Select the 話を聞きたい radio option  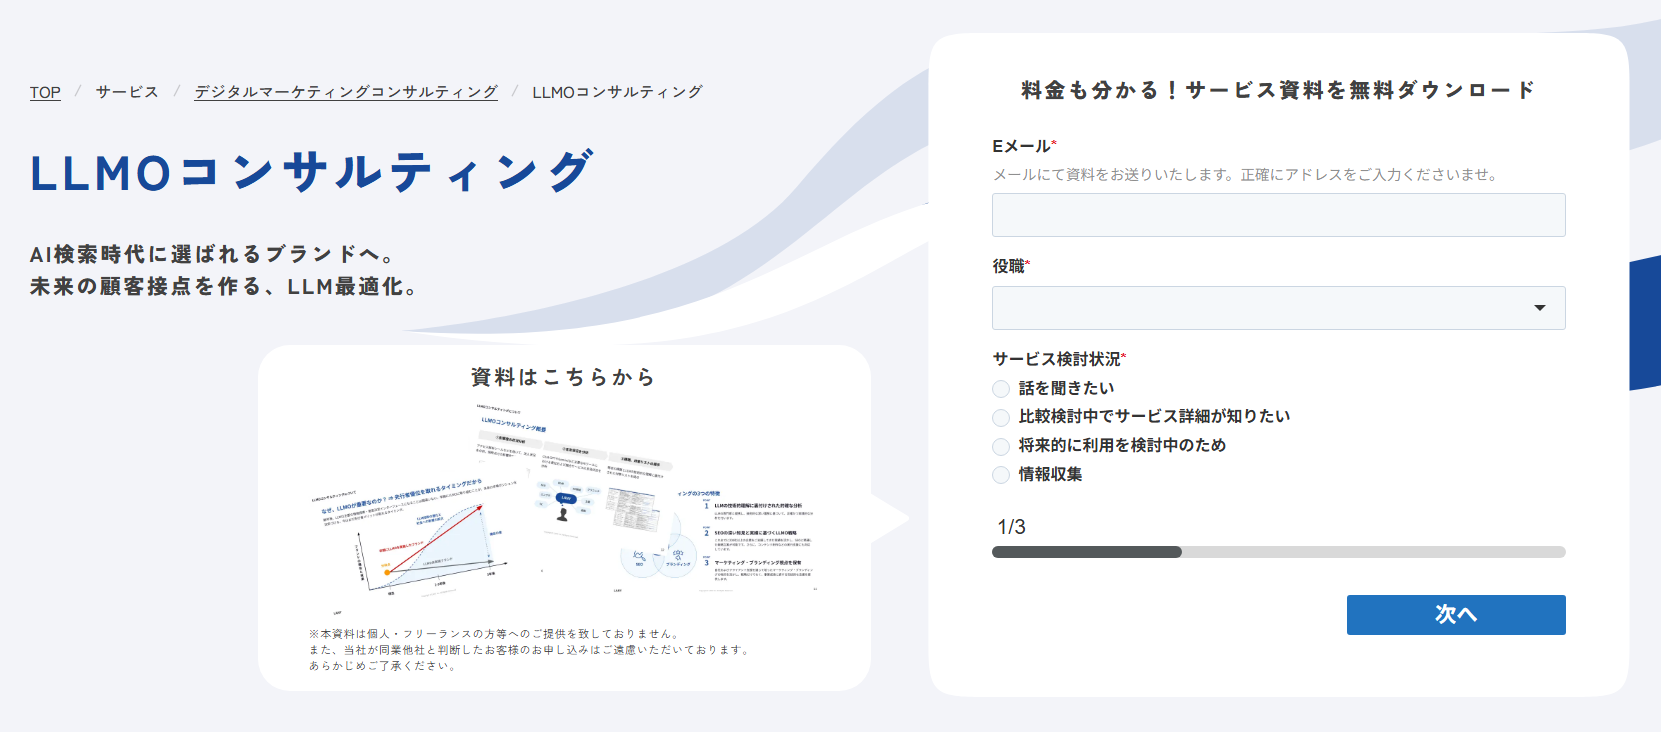1001,389
